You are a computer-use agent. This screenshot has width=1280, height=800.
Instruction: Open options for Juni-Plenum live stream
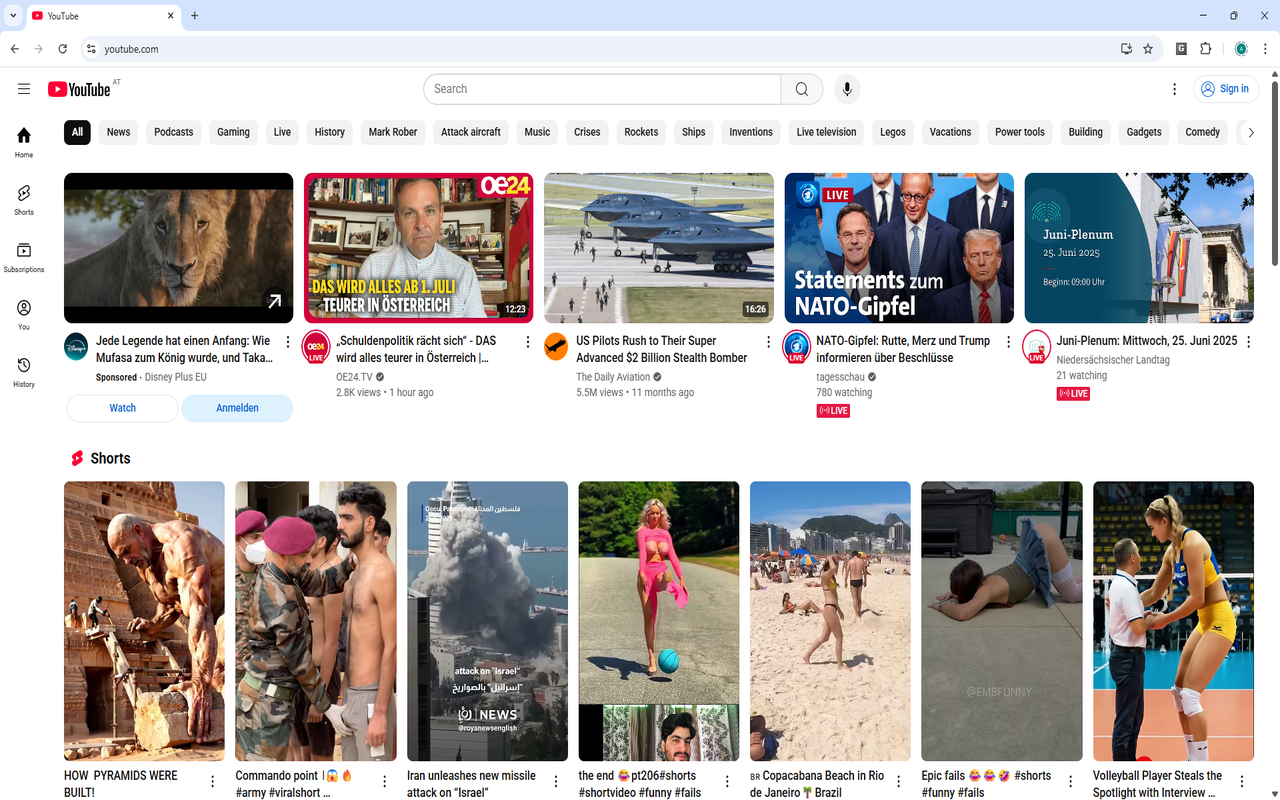click(x=1248, y=342)
